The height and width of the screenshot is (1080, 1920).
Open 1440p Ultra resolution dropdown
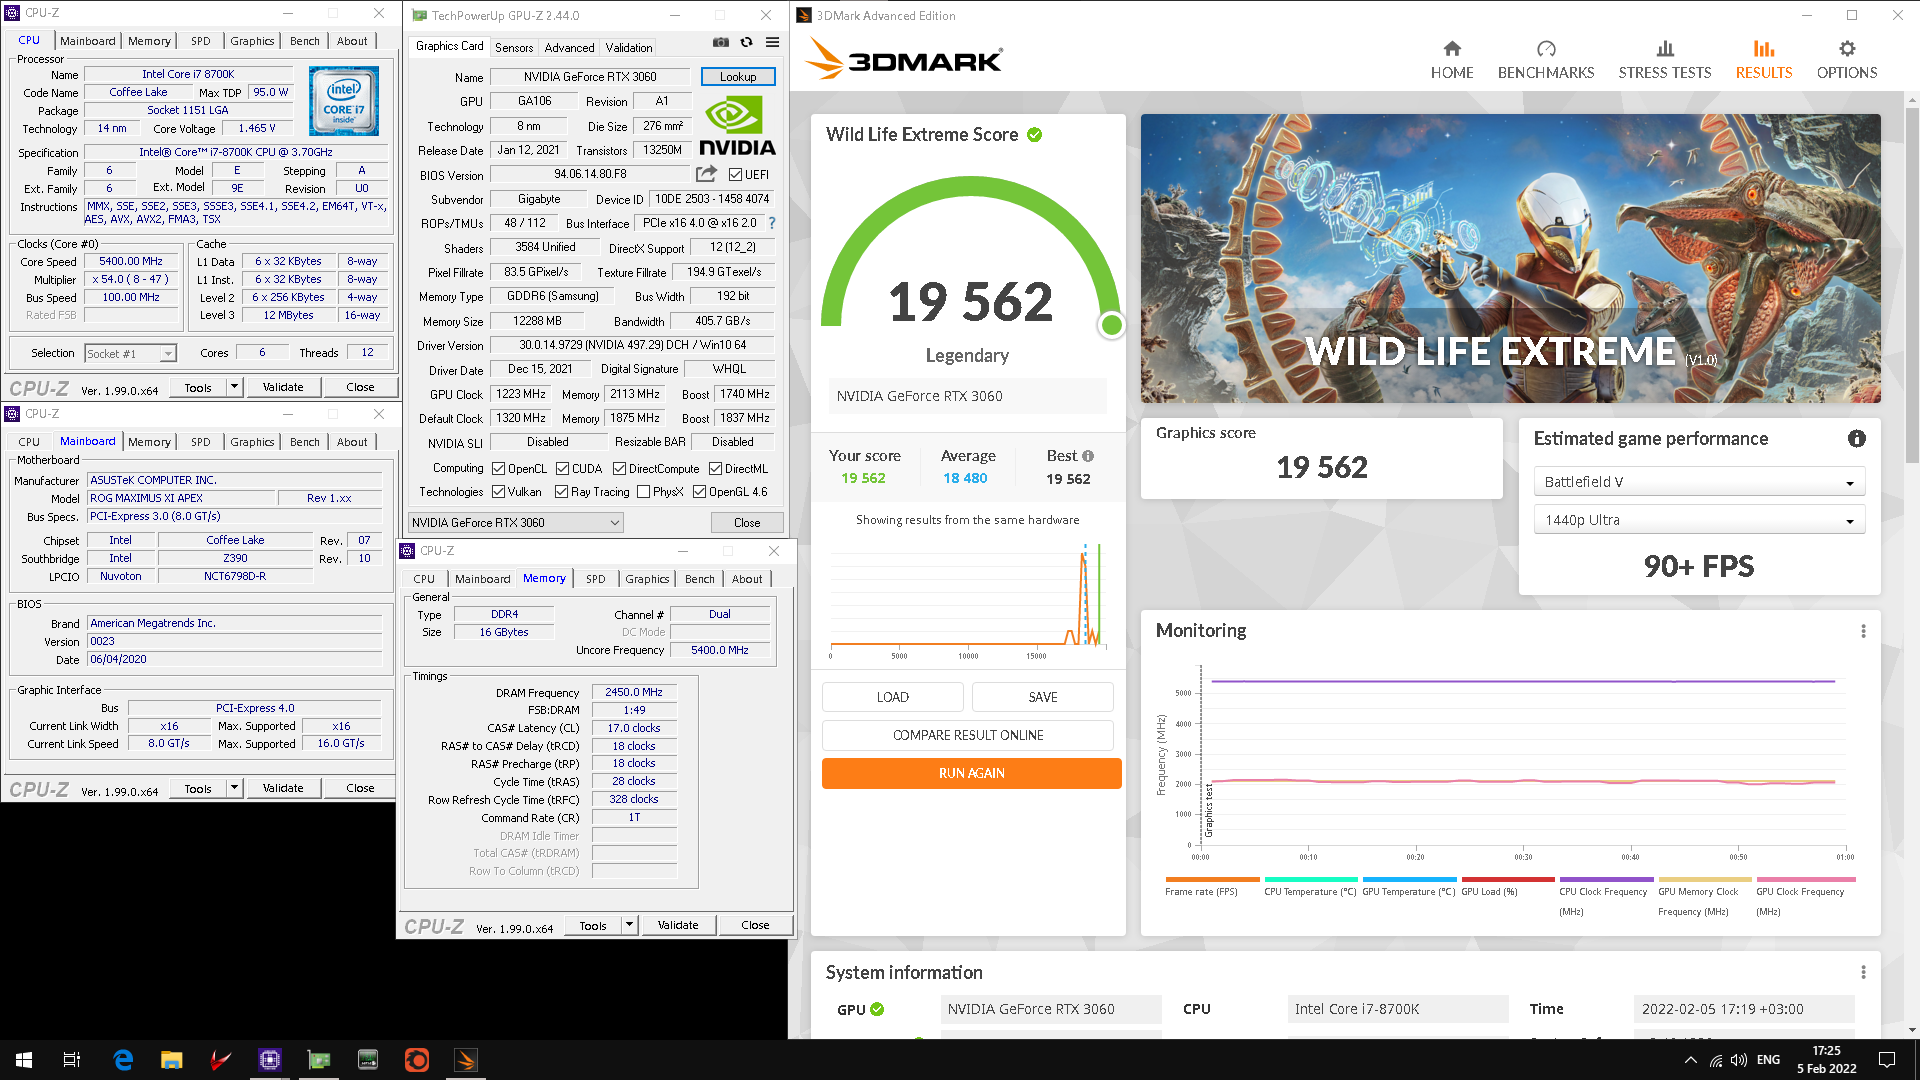click(x=1699, y=520)
